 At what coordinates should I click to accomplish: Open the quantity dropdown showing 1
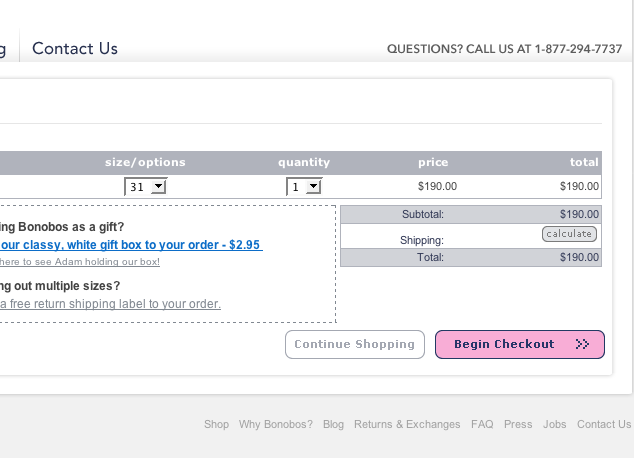coord(304,186)
